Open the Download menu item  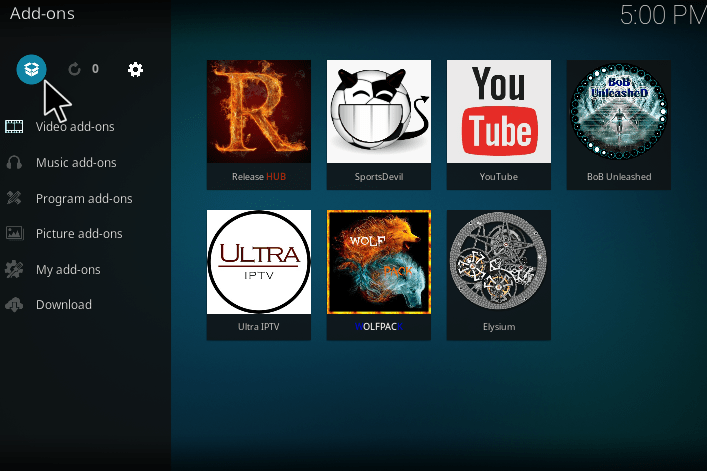[64, 305]
